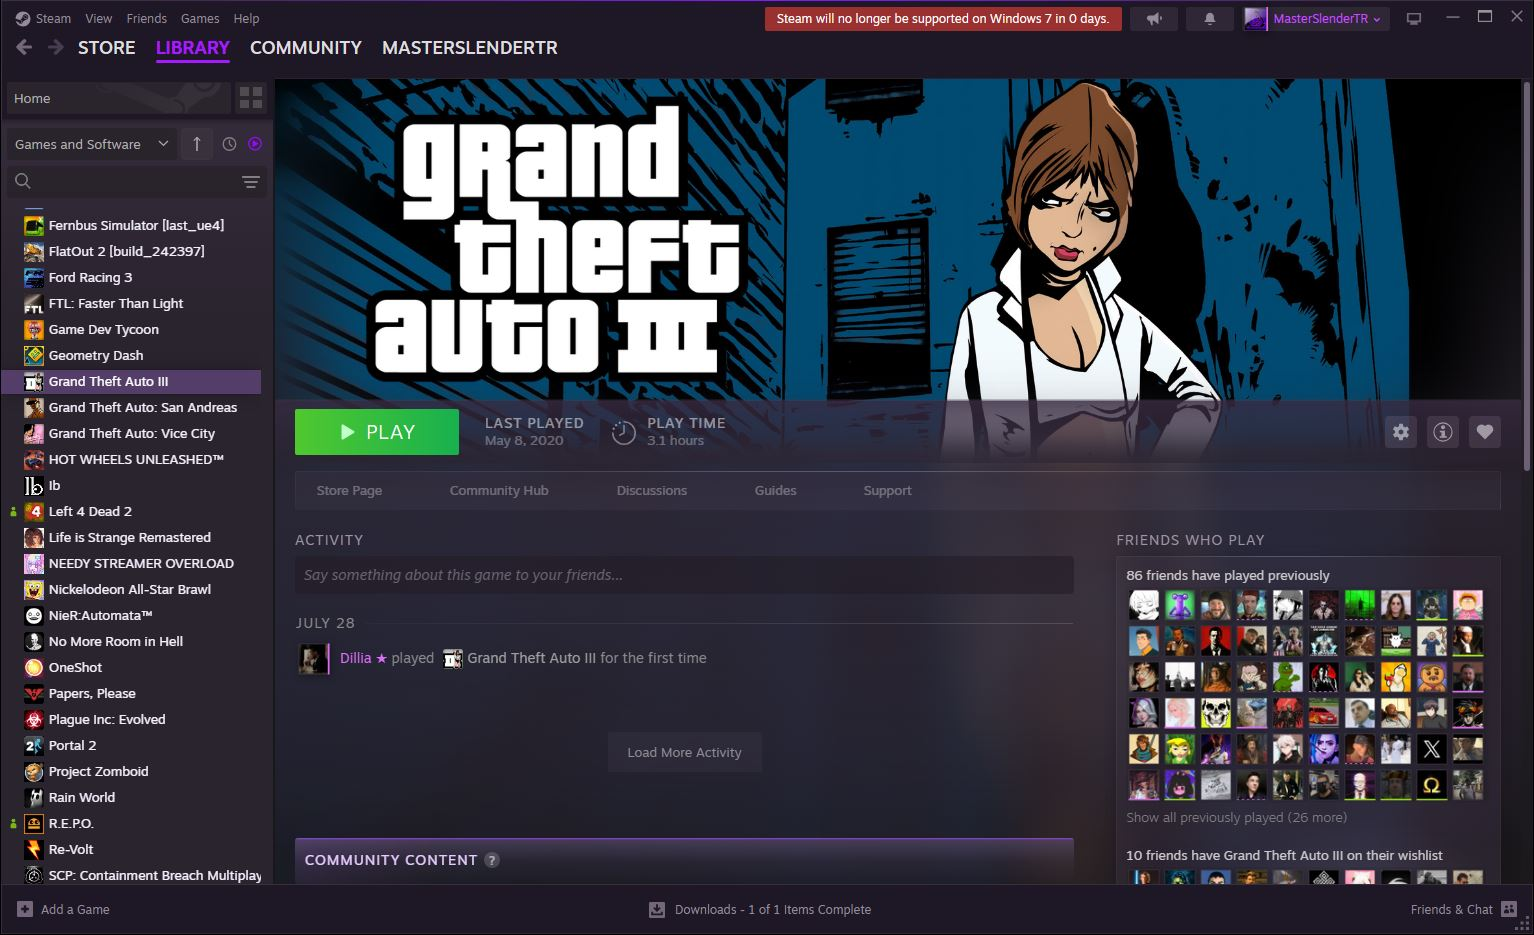Screen dimensions: 1534x935
Task: Select Project Zomboid in library
Action: (x=98, y=771)
